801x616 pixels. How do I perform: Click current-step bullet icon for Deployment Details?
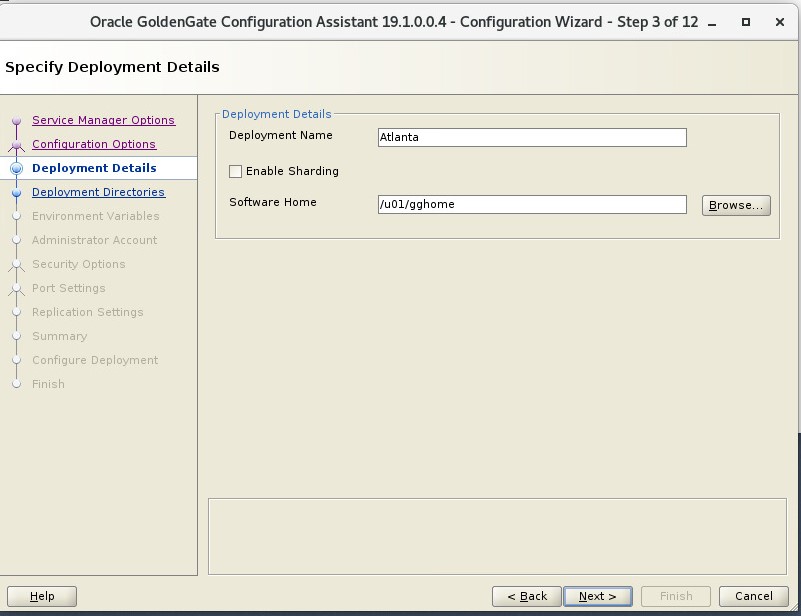[x=16, y=168]
